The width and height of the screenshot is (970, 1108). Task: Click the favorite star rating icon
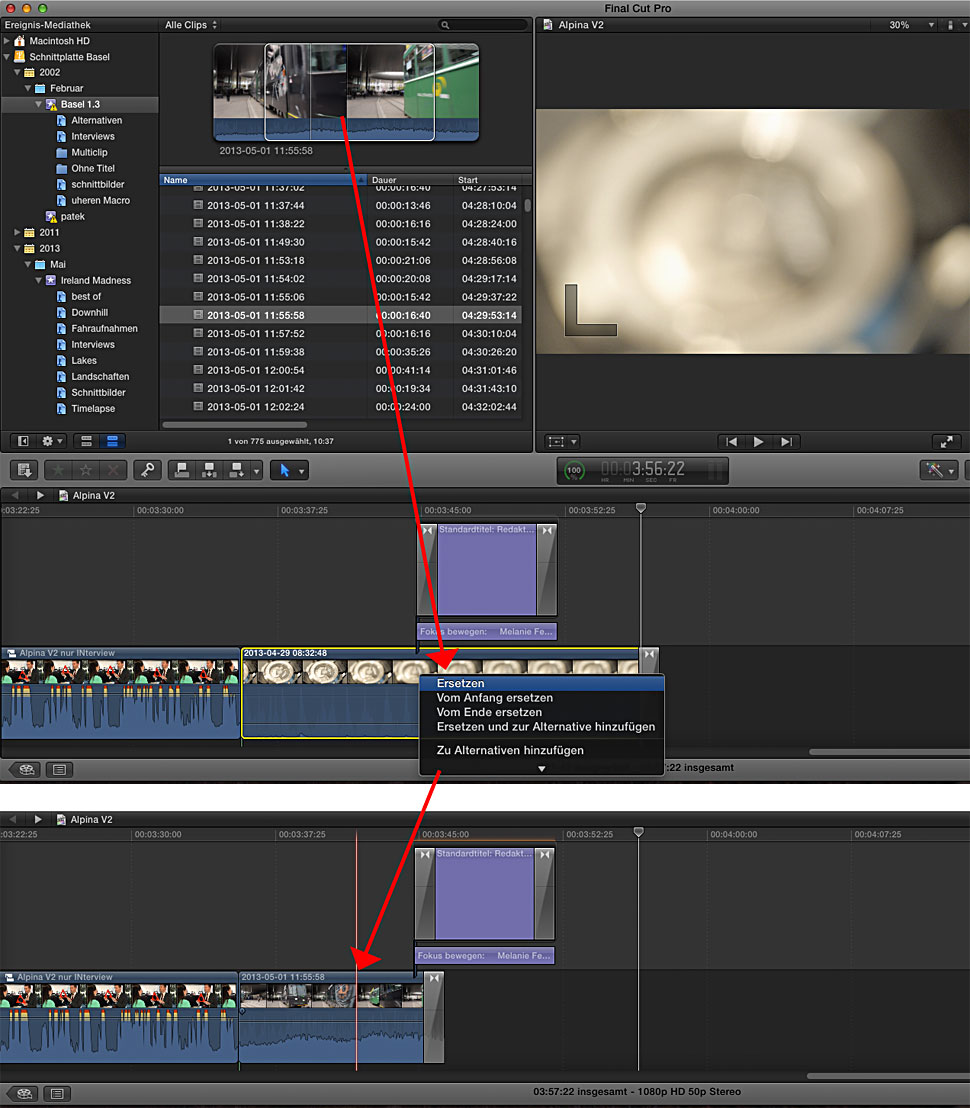click(x=59, y=470)
